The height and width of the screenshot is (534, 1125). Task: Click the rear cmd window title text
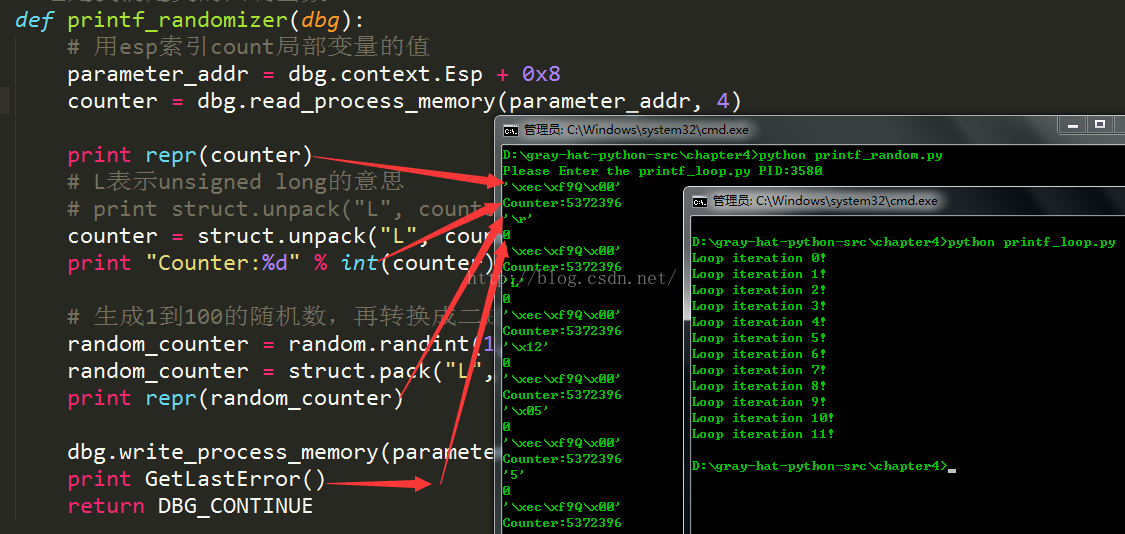[x=636, y=130]
